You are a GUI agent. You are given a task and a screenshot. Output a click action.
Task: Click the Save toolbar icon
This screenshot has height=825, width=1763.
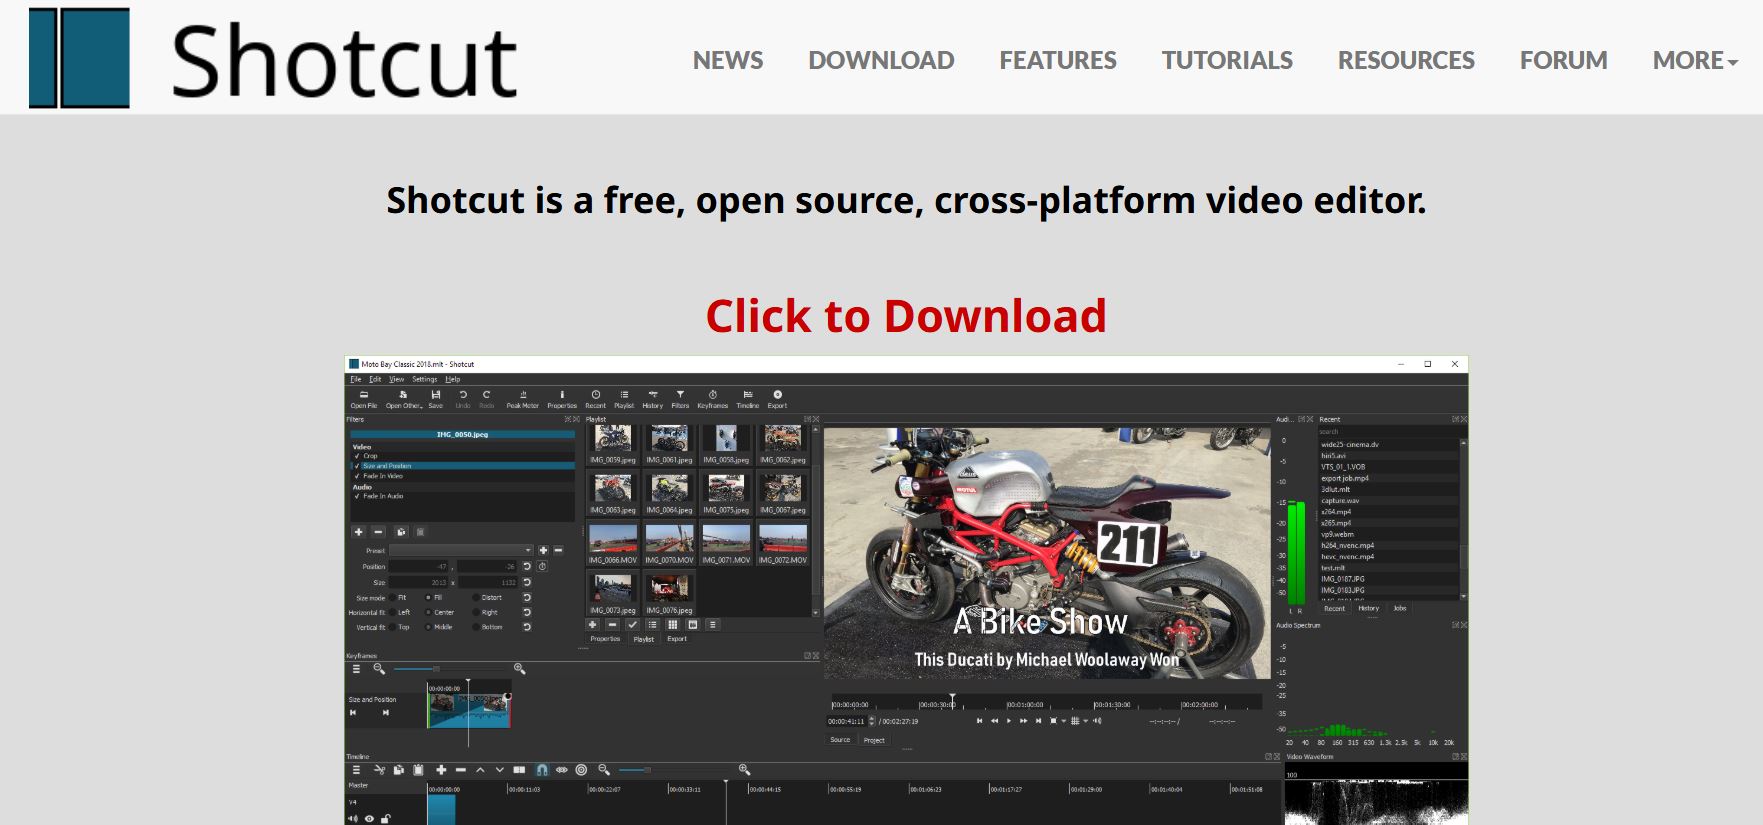435,399
